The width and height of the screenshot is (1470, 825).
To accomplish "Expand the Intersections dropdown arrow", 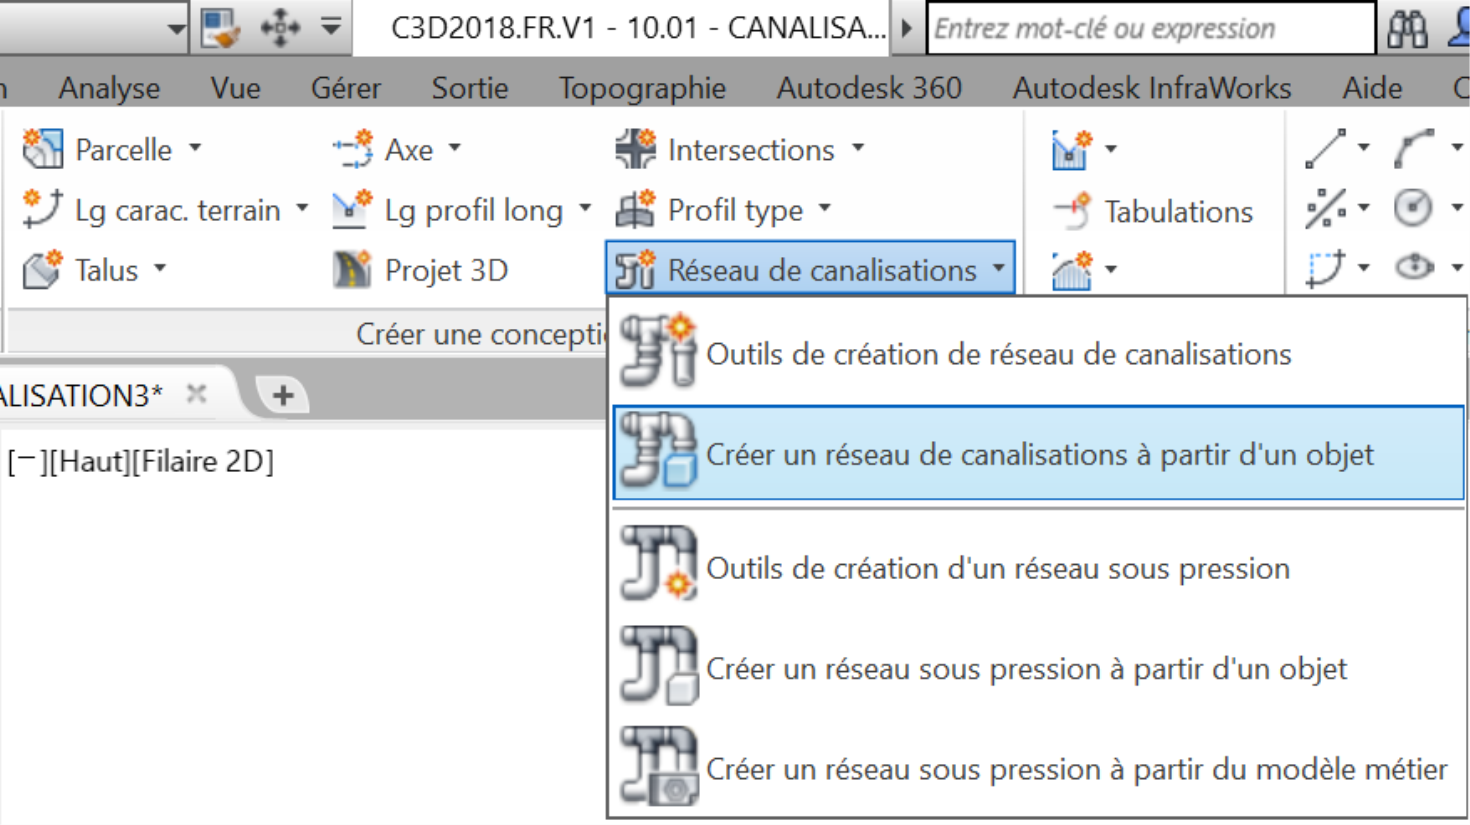I will [858, 149].
